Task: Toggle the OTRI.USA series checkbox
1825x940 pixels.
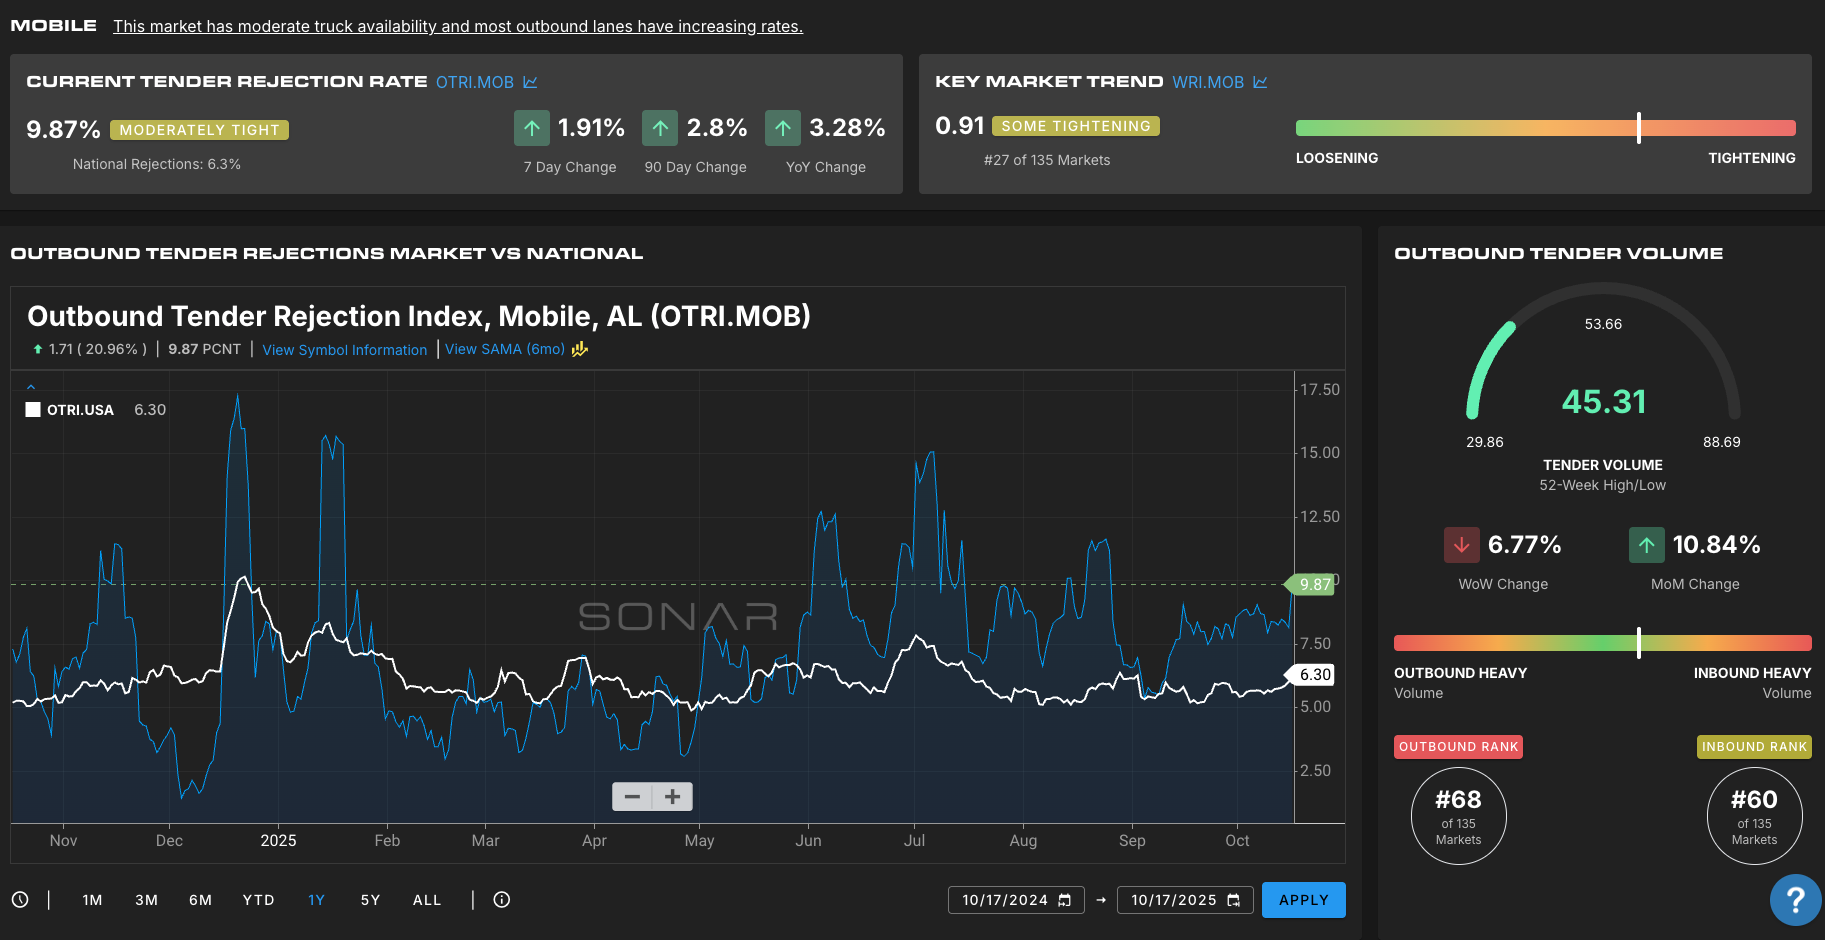Action: tap(33, 410)
